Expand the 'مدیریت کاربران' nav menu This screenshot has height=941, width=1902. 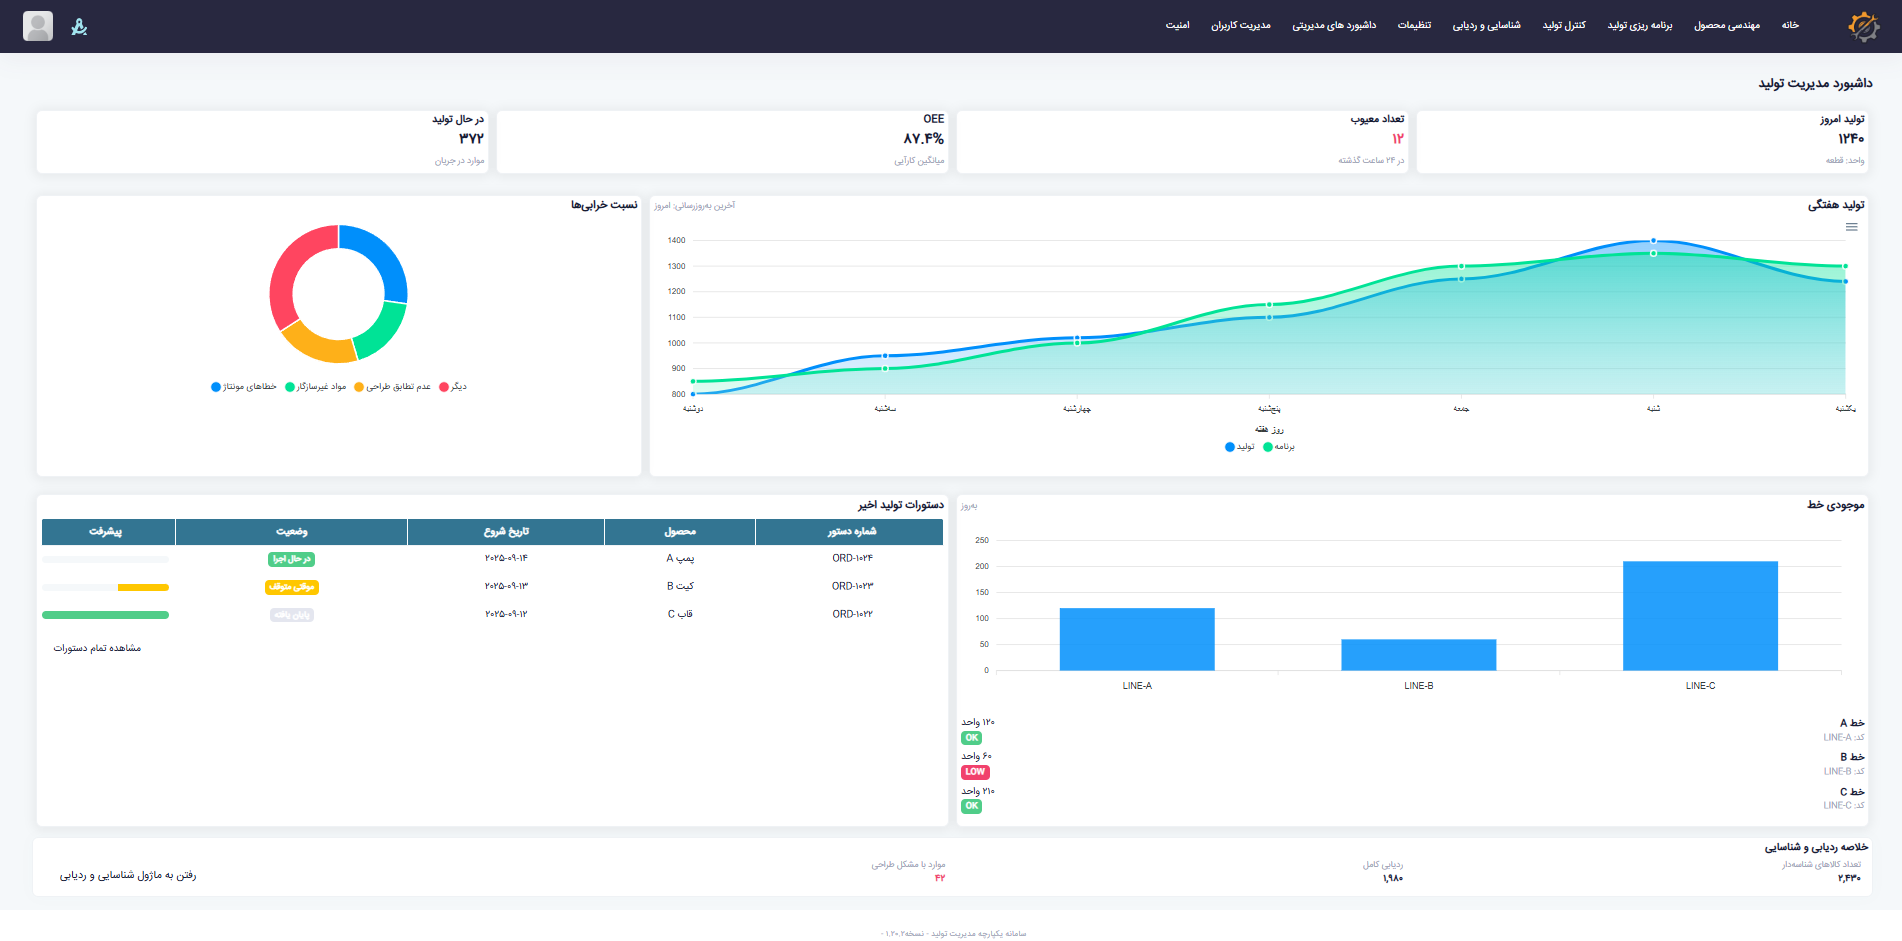point(1240,25)
